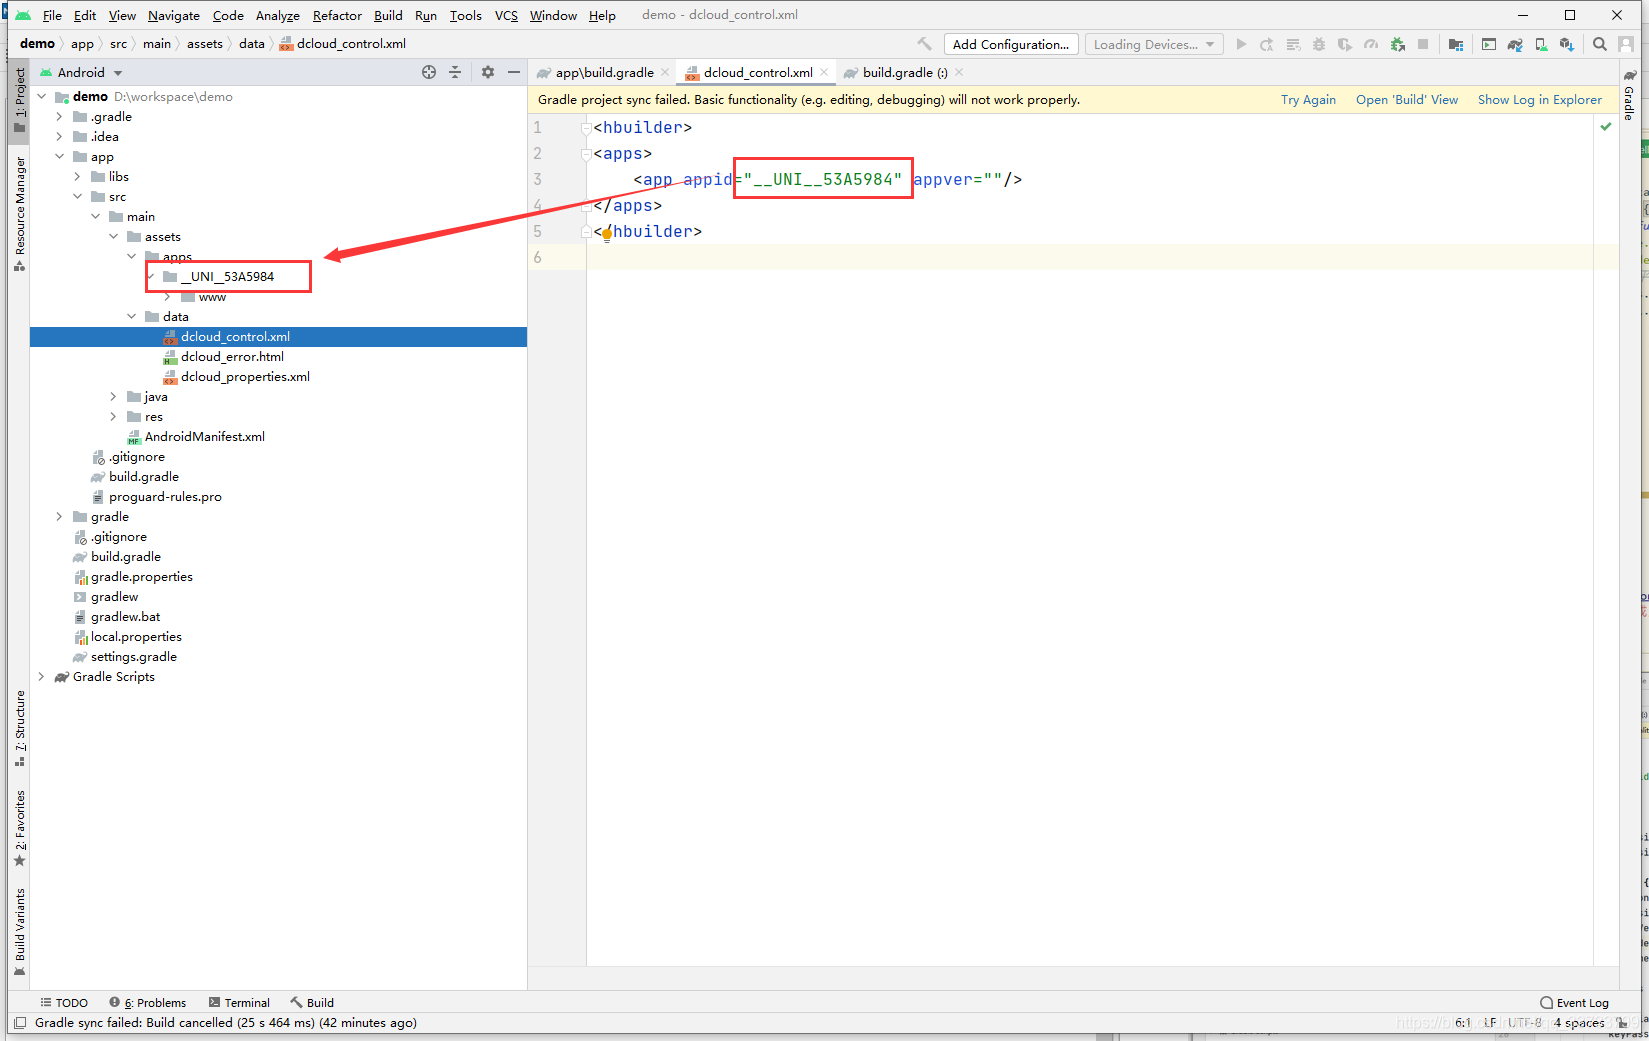
Task: Click the LF line separator indicator
Action: (1490, 1023)
